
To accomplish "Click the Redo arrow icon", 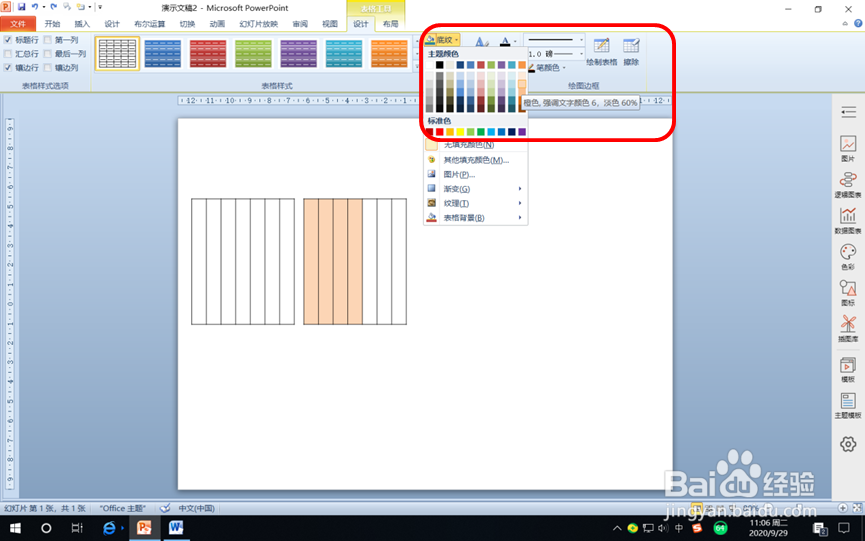I will (54, 7).
